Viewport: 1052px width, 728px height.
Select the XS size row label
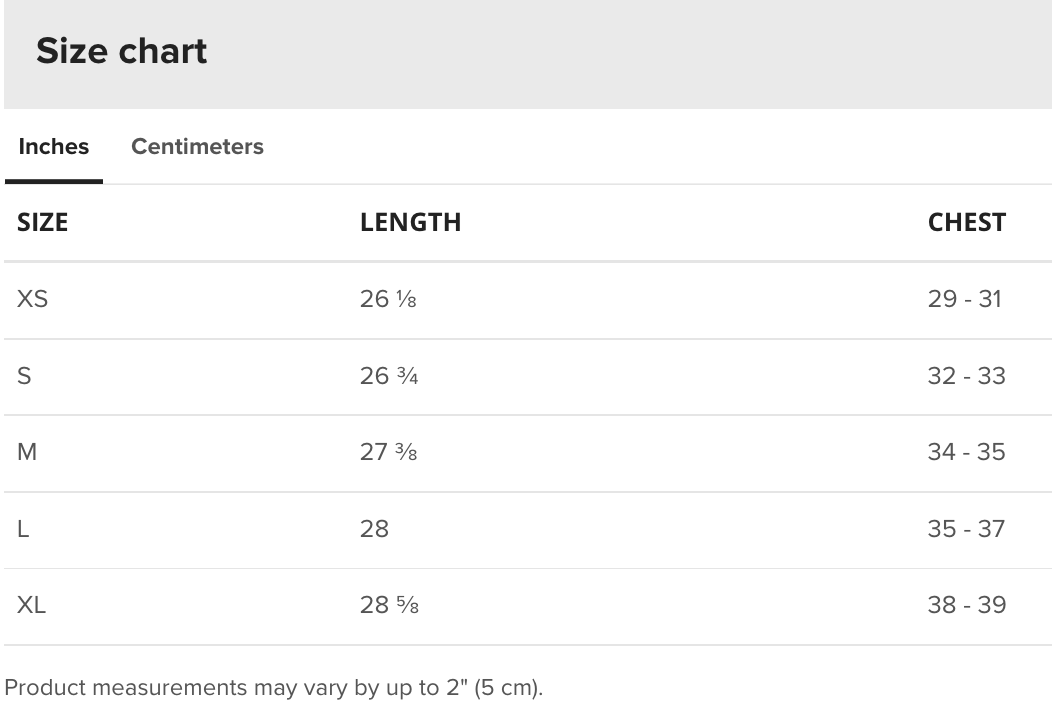pos(32,299)
